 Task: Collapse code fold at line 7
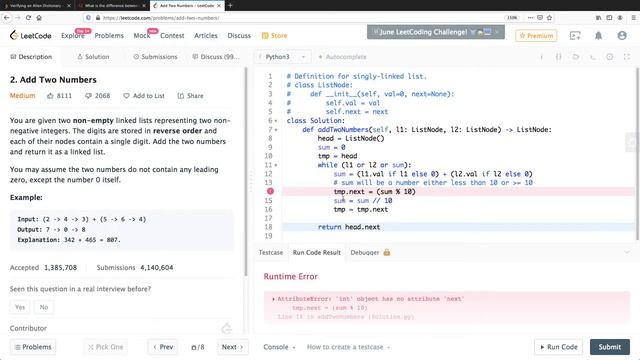276,130
